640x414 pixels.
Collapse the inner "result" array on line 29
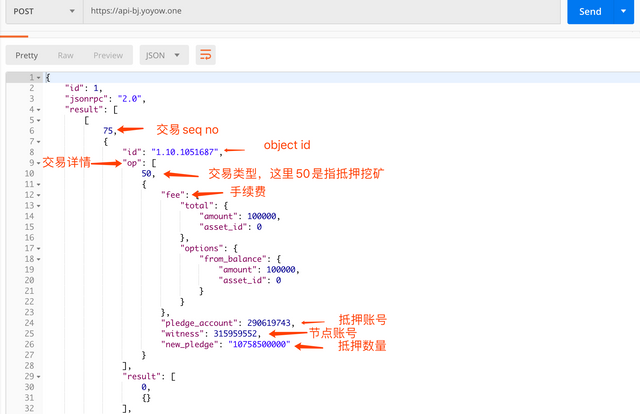(x=38, y=376)
